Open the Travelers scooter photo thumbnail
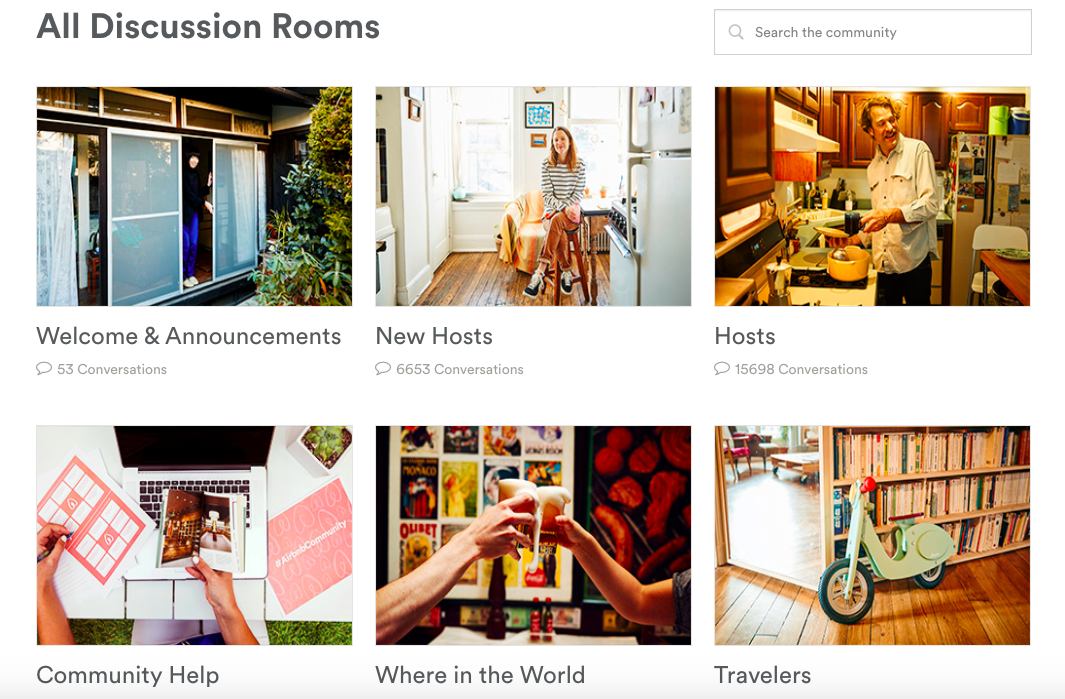This screenshot has height=699, width=1065. pyautogui.click(x=872, y=535)
